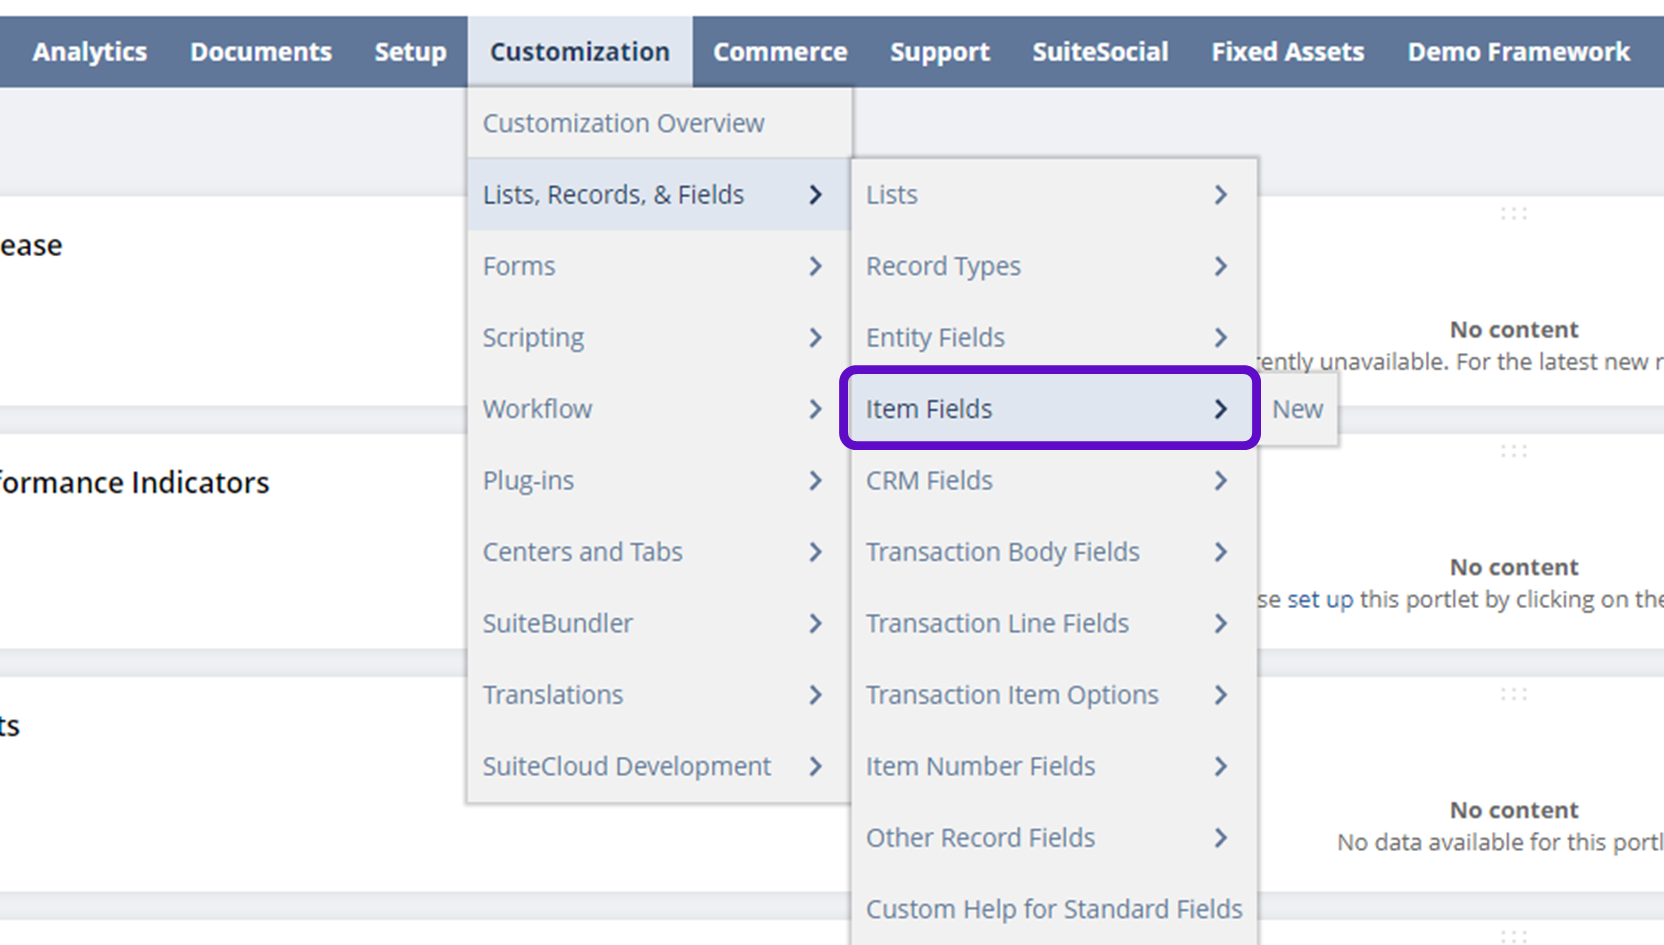Click chevron next to Record Types
Viewport: 1664px width, 945px height.
pyautogui.click(x=1220, y=266)
